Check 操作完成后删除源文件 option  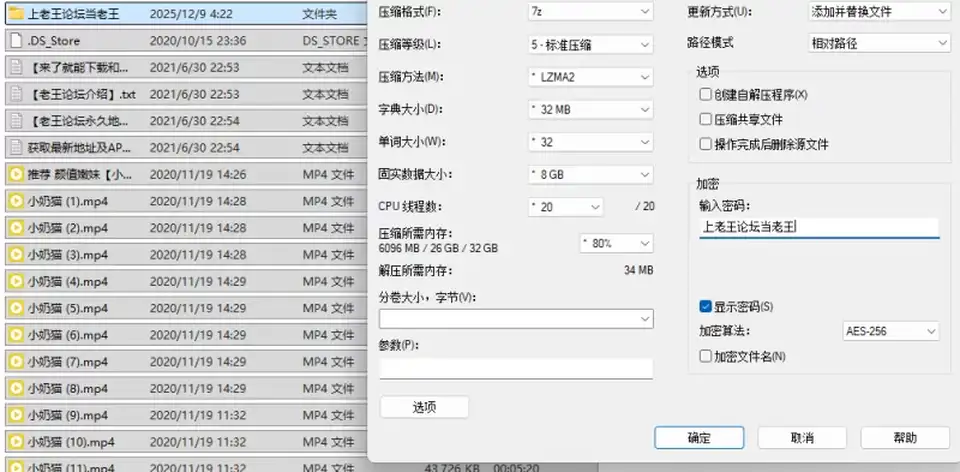(705, 144)
